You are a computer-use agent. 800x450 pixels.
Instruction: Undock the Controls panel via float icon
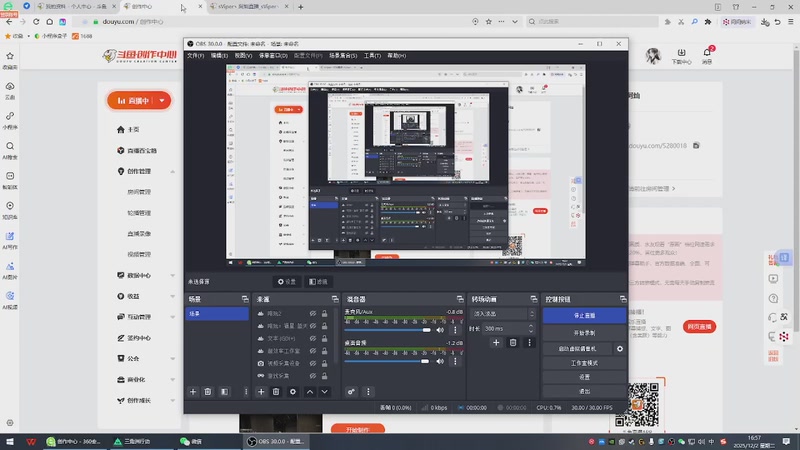tap(623, 299)
